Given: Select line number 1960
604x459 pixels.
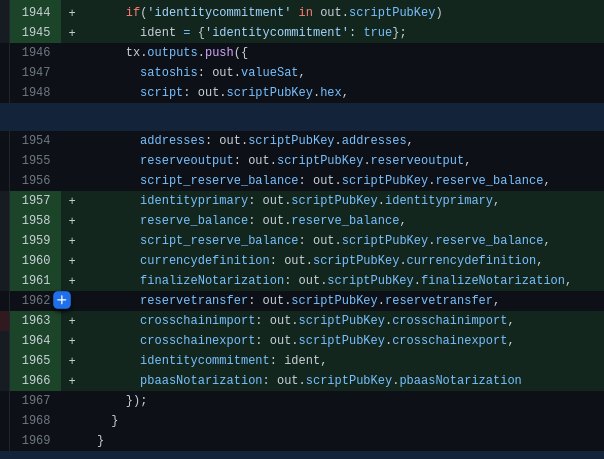Looking at the screenshot, I should pos(36,260).
